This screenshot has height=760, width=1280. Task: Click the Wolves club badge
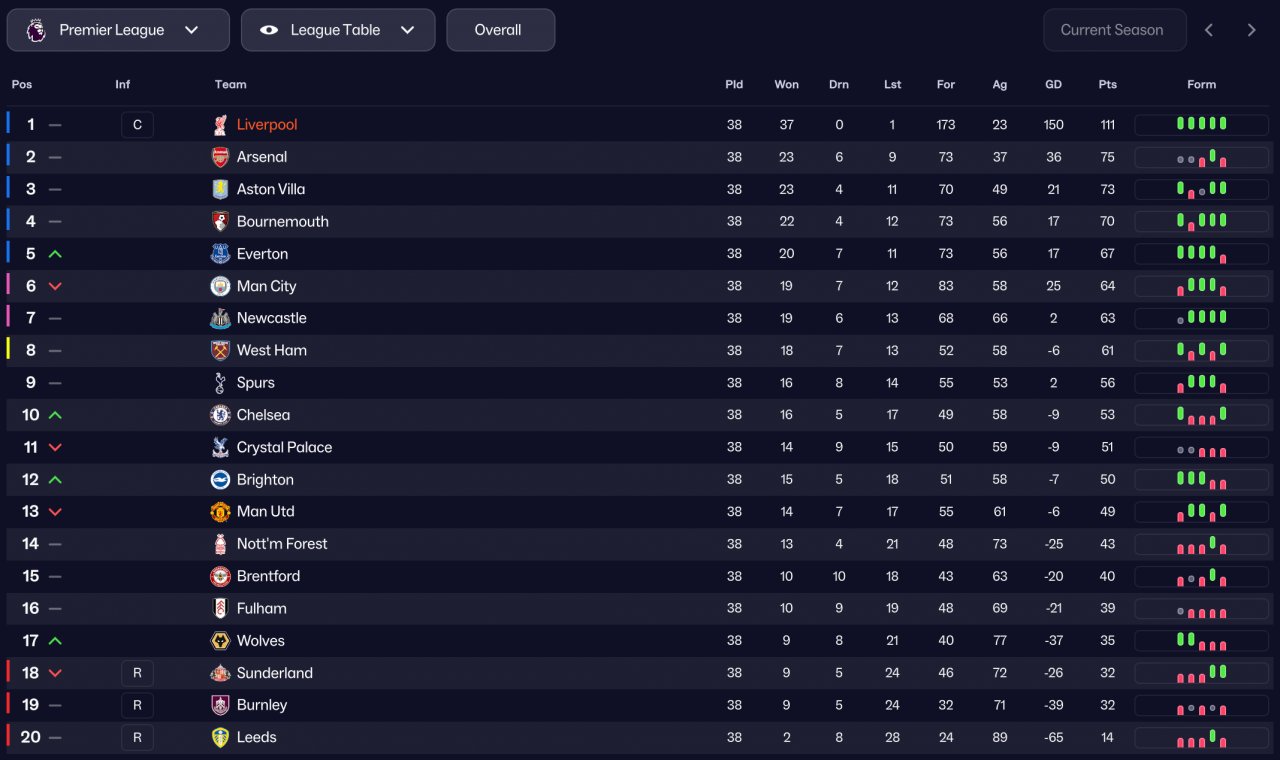tap(220, 641)
